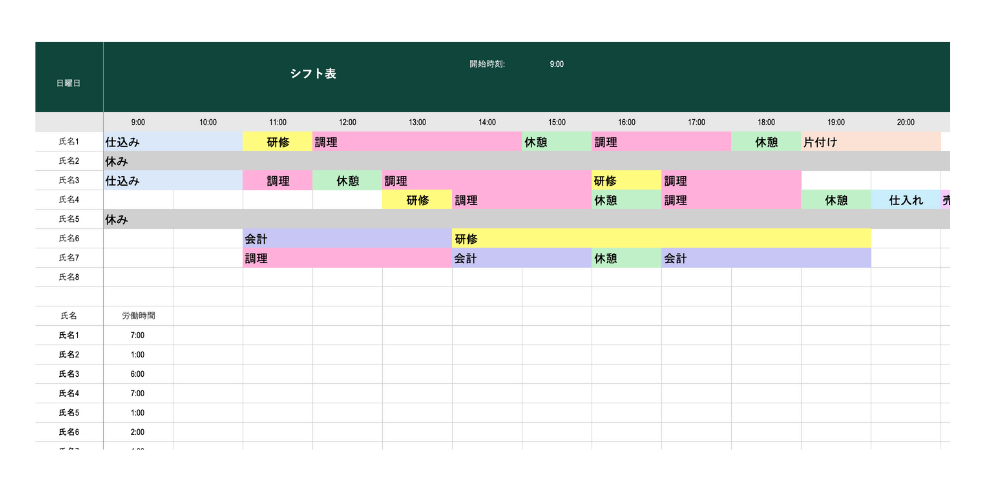Select the 開始時刻 label cell
Screen dimensions: 1000x500
click(487, 64)
